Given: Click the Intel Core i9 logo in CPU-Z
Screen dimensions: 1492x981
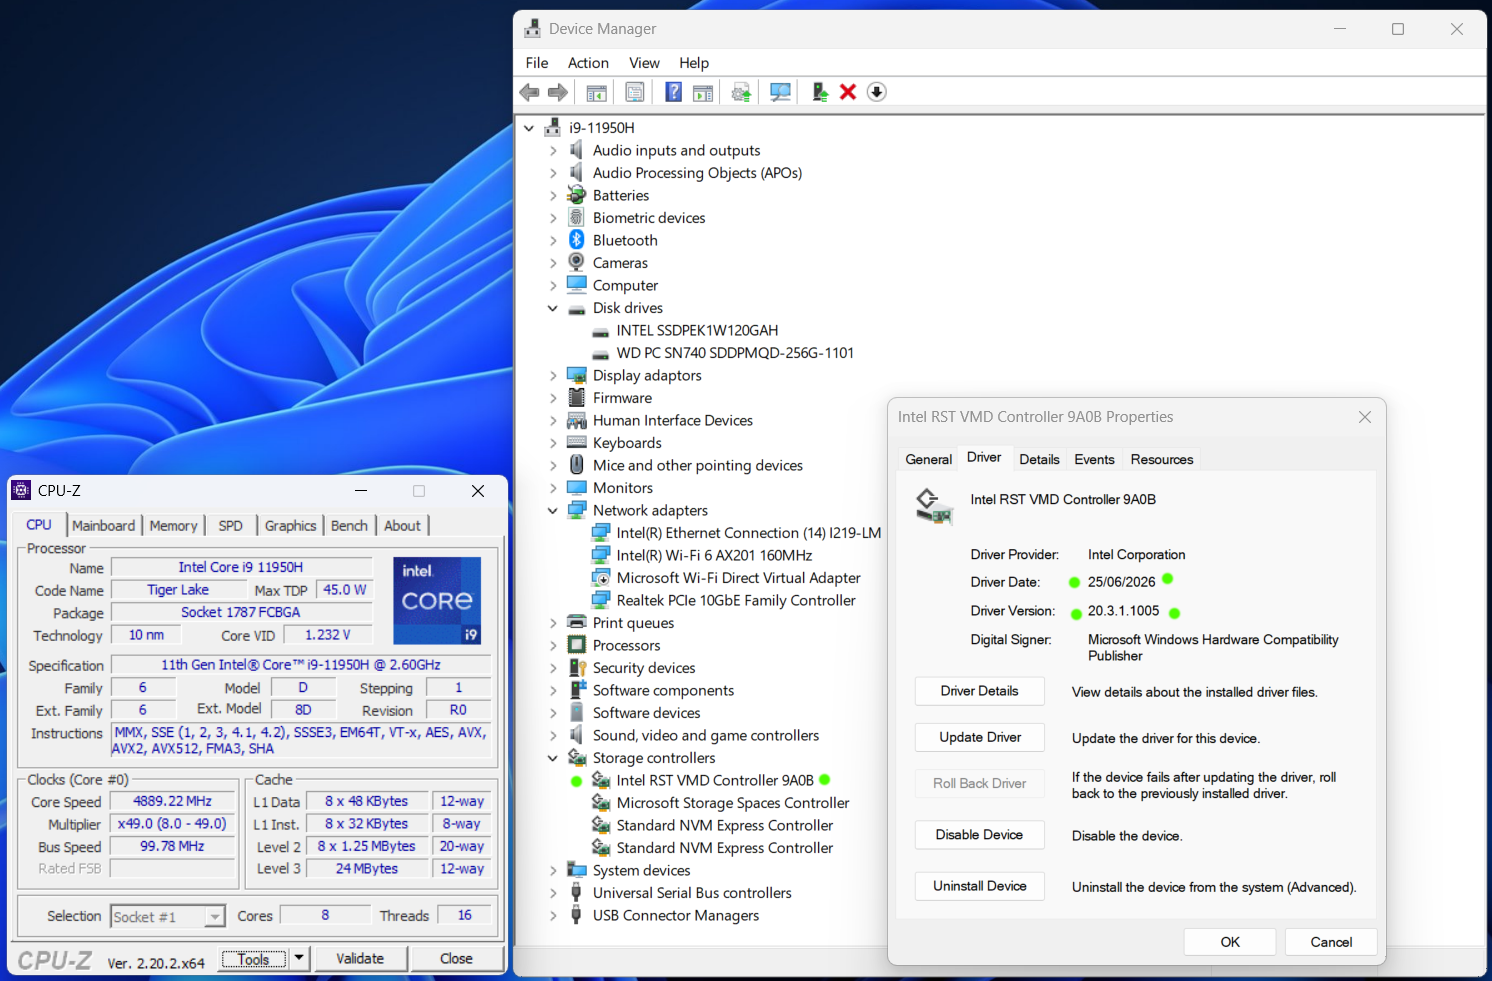Looking at the screenshot, I should 437,600.
